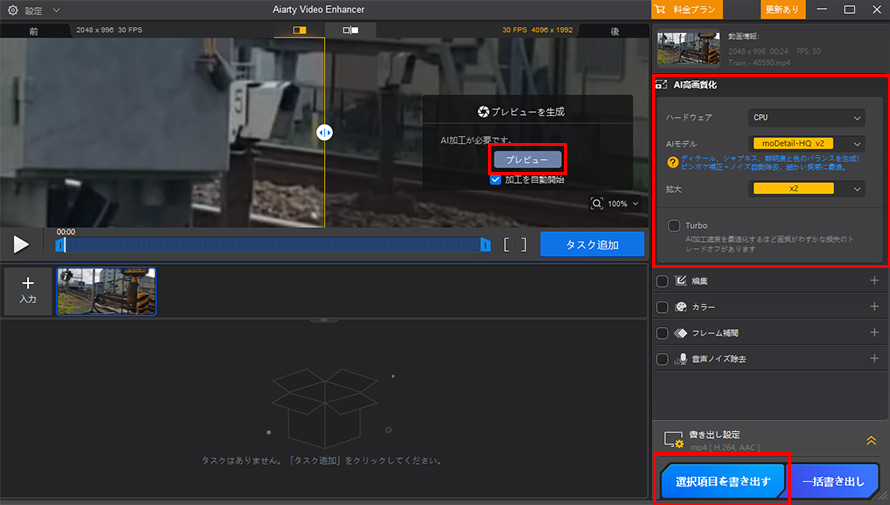
Task: Enable the Turbo checkbox
Action: pos(674,226)
